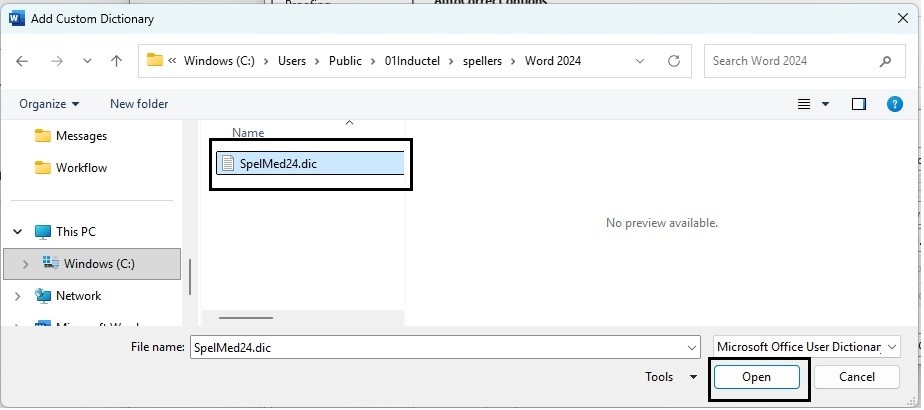
Task: Go up one folder level
Action: tap(116, 61)
